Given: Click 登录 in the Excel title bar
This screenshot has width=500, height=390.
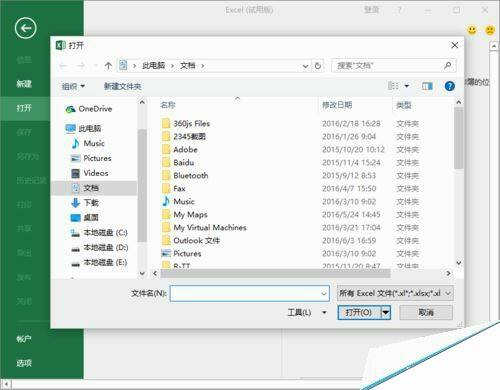Looking at the screenshot, I should 371,10.
